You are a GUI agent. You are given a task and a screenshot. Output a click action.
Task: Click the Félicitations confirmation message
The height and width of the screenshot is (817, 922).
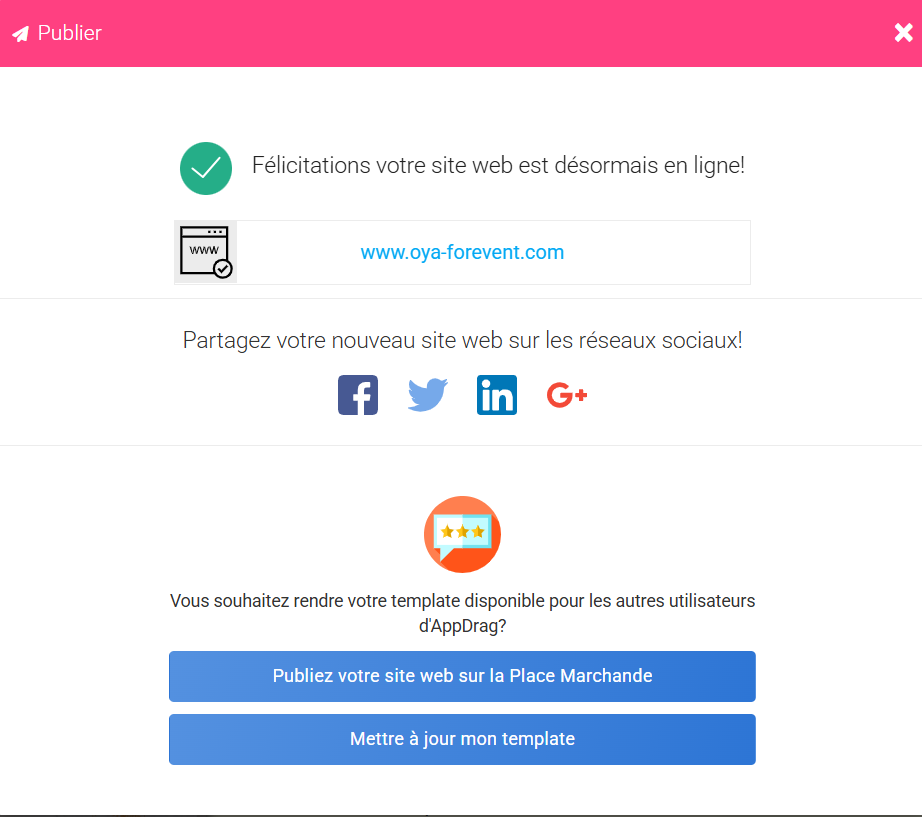(x=498, y=165)
